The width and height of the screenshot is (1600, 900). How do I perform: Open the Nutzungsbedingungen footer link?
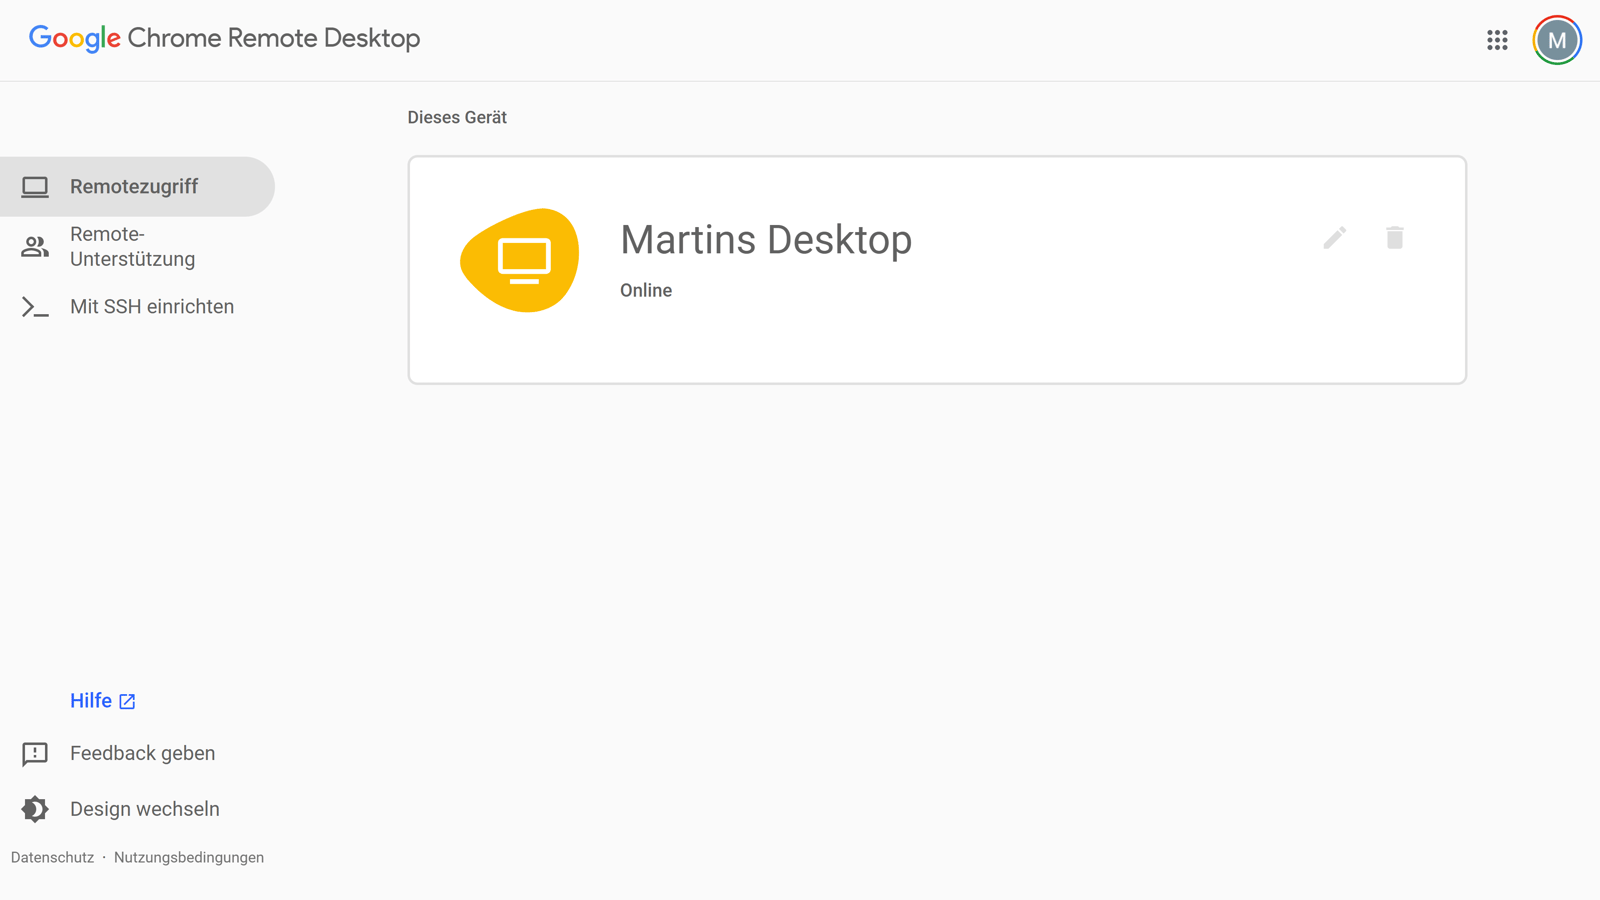[x=188, y=857]
